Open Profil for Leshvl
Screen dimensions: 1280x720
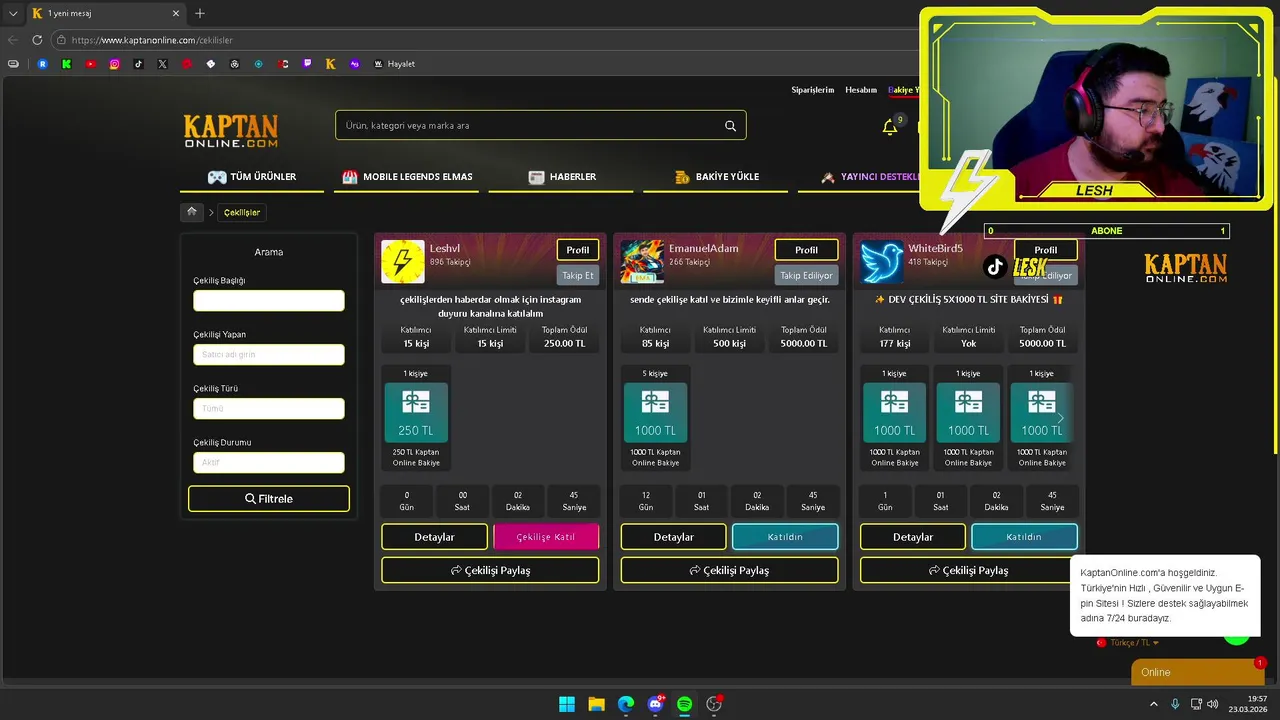point(578,250)
